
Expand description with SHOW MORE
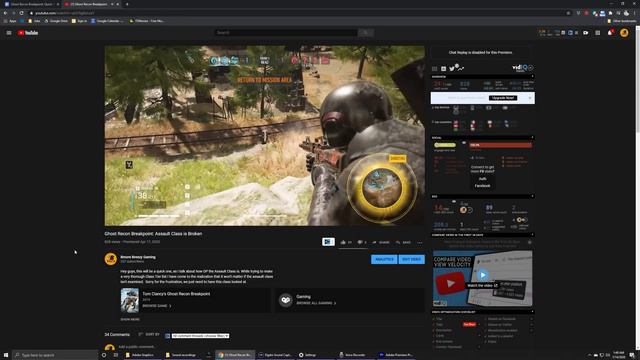(130, 319)
